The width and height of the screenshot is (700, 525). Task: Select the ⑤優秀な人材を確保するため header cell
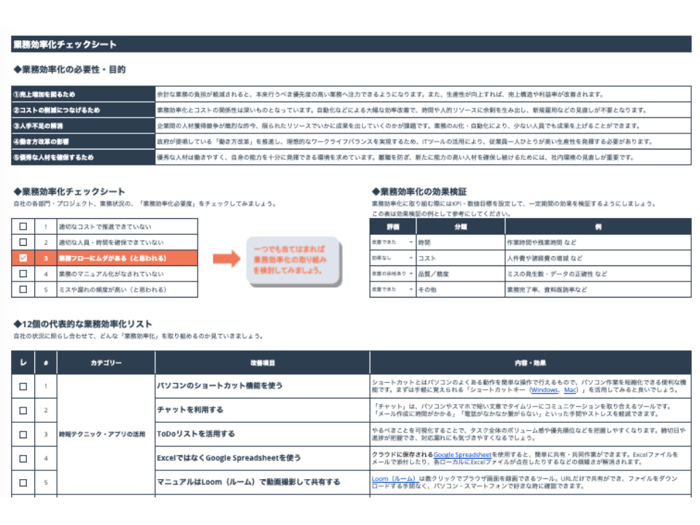point(83,157)
